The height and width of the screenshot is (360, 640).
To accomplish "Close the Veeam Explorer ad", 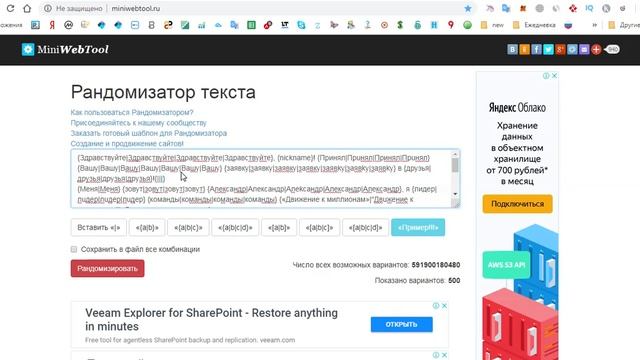I will click(x=444, y=305).
